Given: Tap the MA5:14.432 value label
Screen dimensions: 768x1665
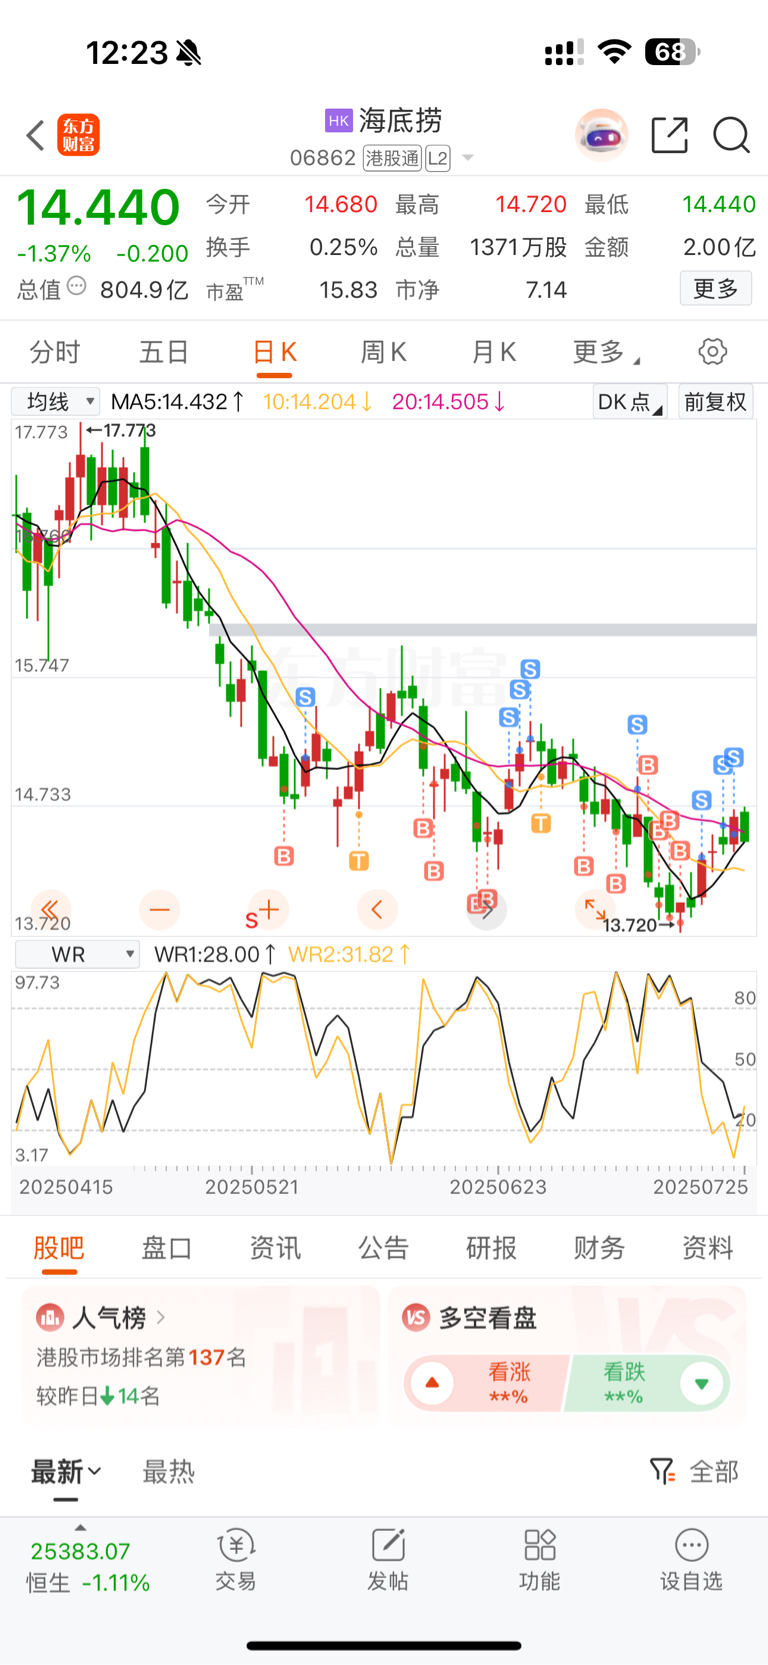Looking at the screenshot, I should tap(177, 402).
